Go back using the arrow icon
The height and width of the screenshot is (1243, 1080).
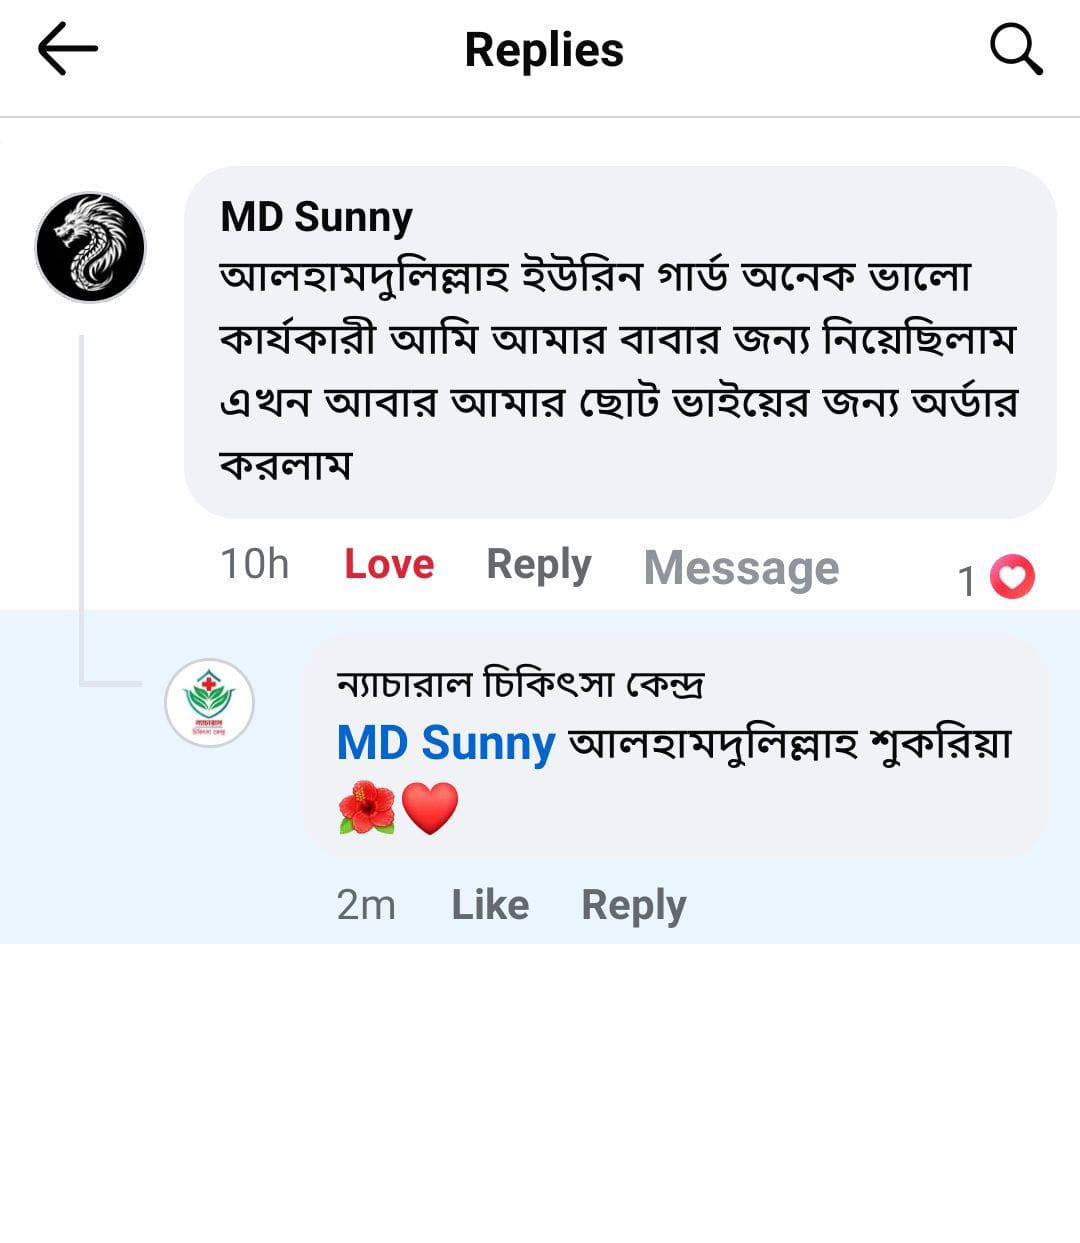pyautogui.click(x=67, y=49)
